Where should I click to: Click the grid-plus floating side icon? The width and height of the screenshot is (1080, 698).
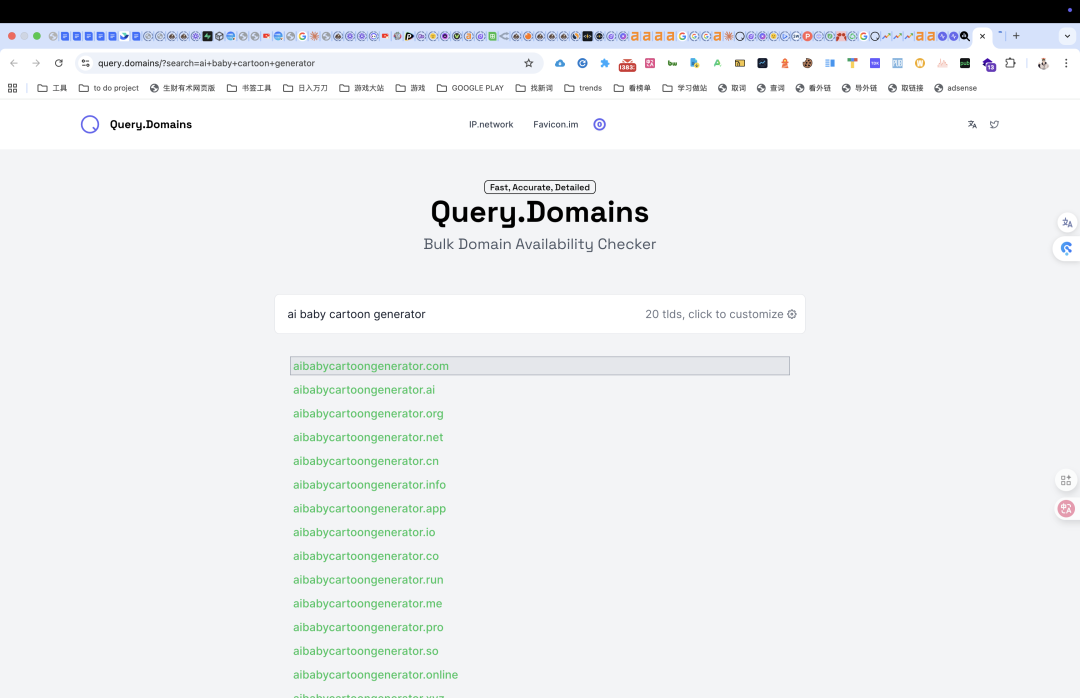(x=1066, y=480)
